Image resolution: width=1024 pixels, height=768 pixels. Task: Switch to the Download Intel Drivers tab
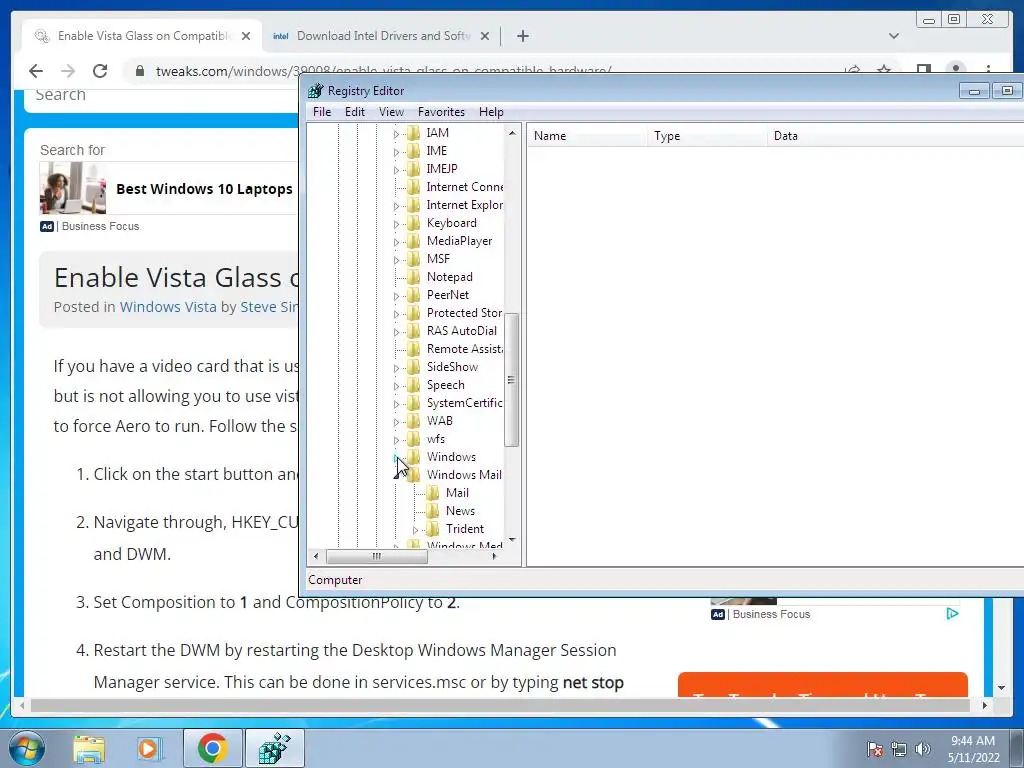(x=383, y=36)
